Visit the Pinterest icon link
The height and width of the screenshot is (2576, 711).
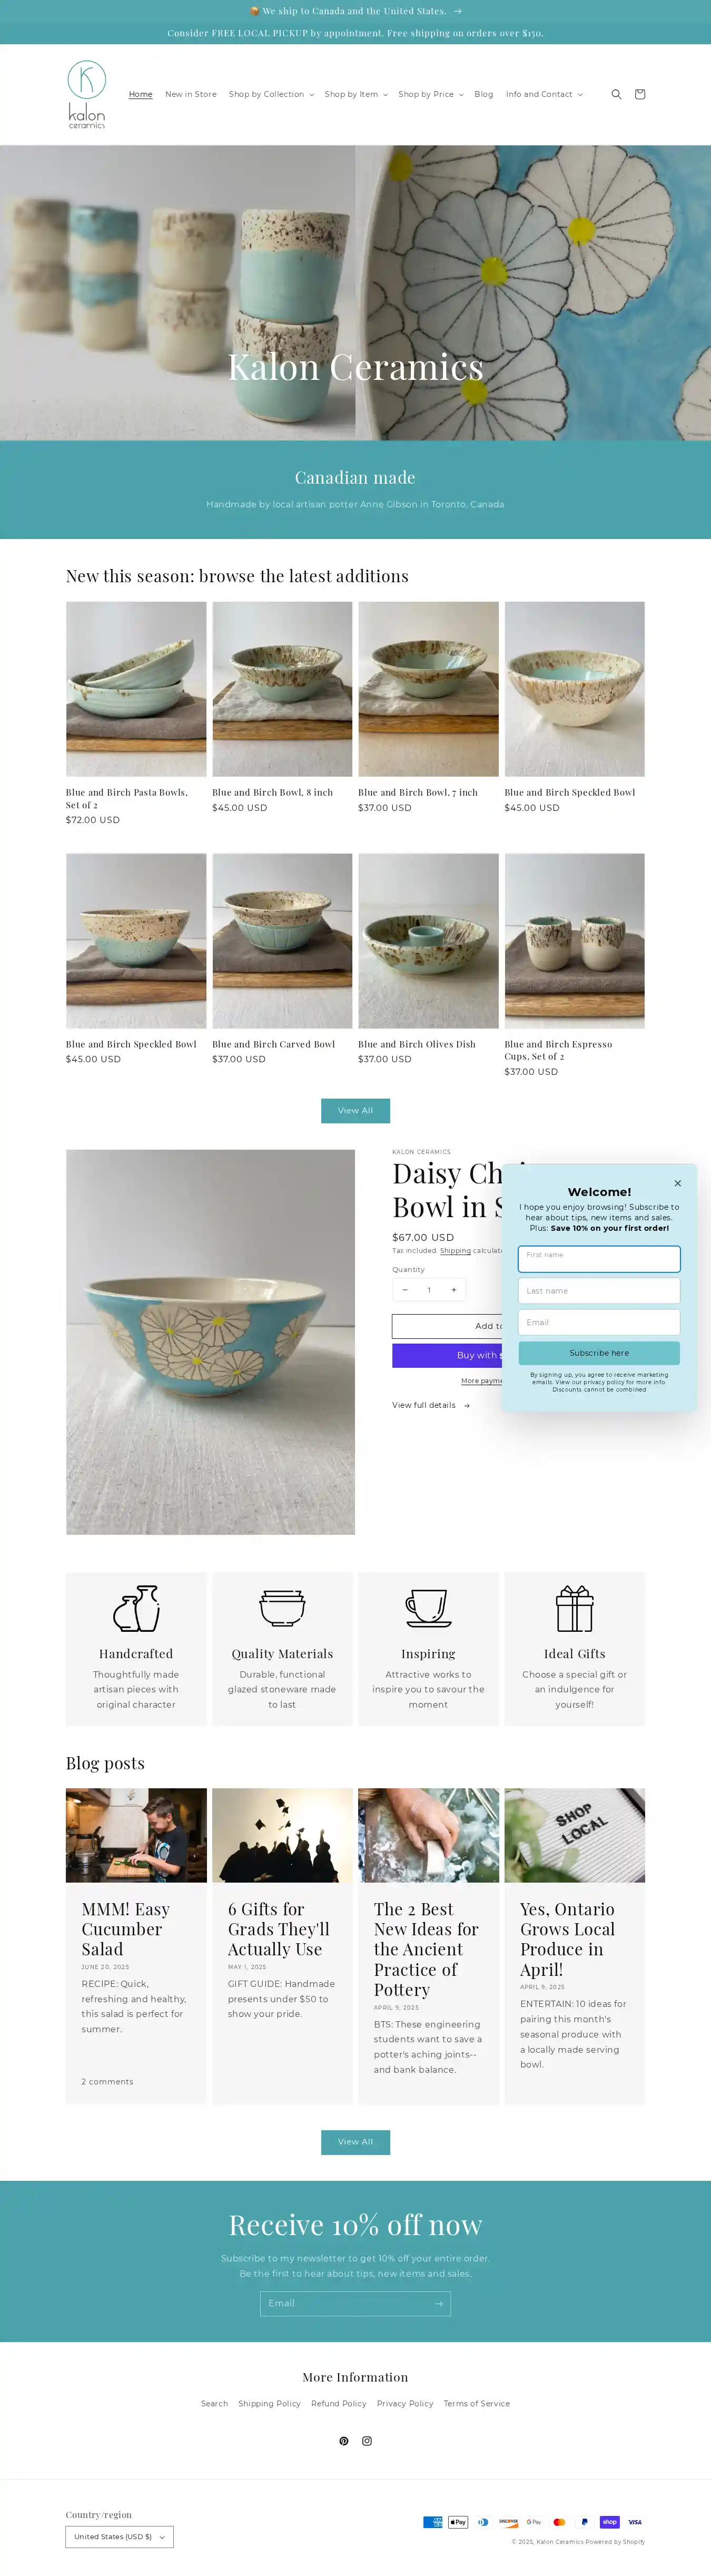point(344,2441)
